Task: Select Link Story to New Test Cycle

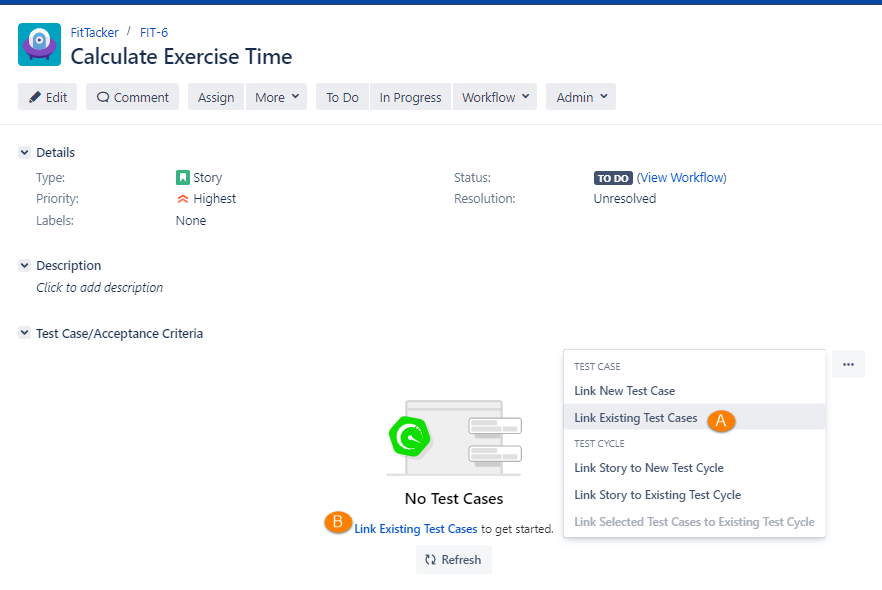Action: 648,468
